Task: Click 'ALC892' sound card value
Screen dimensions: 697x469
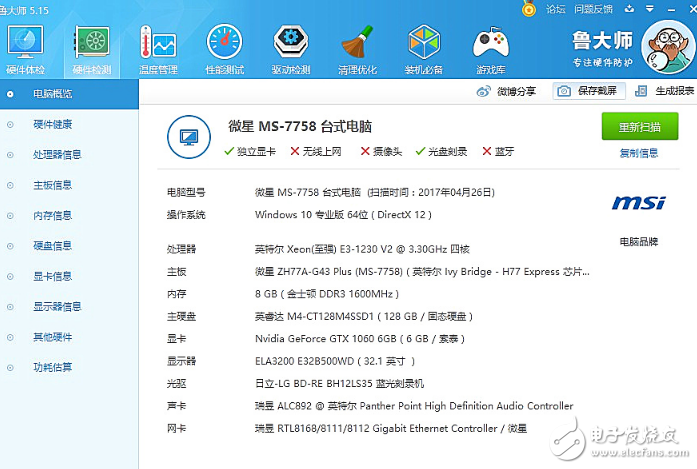Action: [x=414, y=406]
